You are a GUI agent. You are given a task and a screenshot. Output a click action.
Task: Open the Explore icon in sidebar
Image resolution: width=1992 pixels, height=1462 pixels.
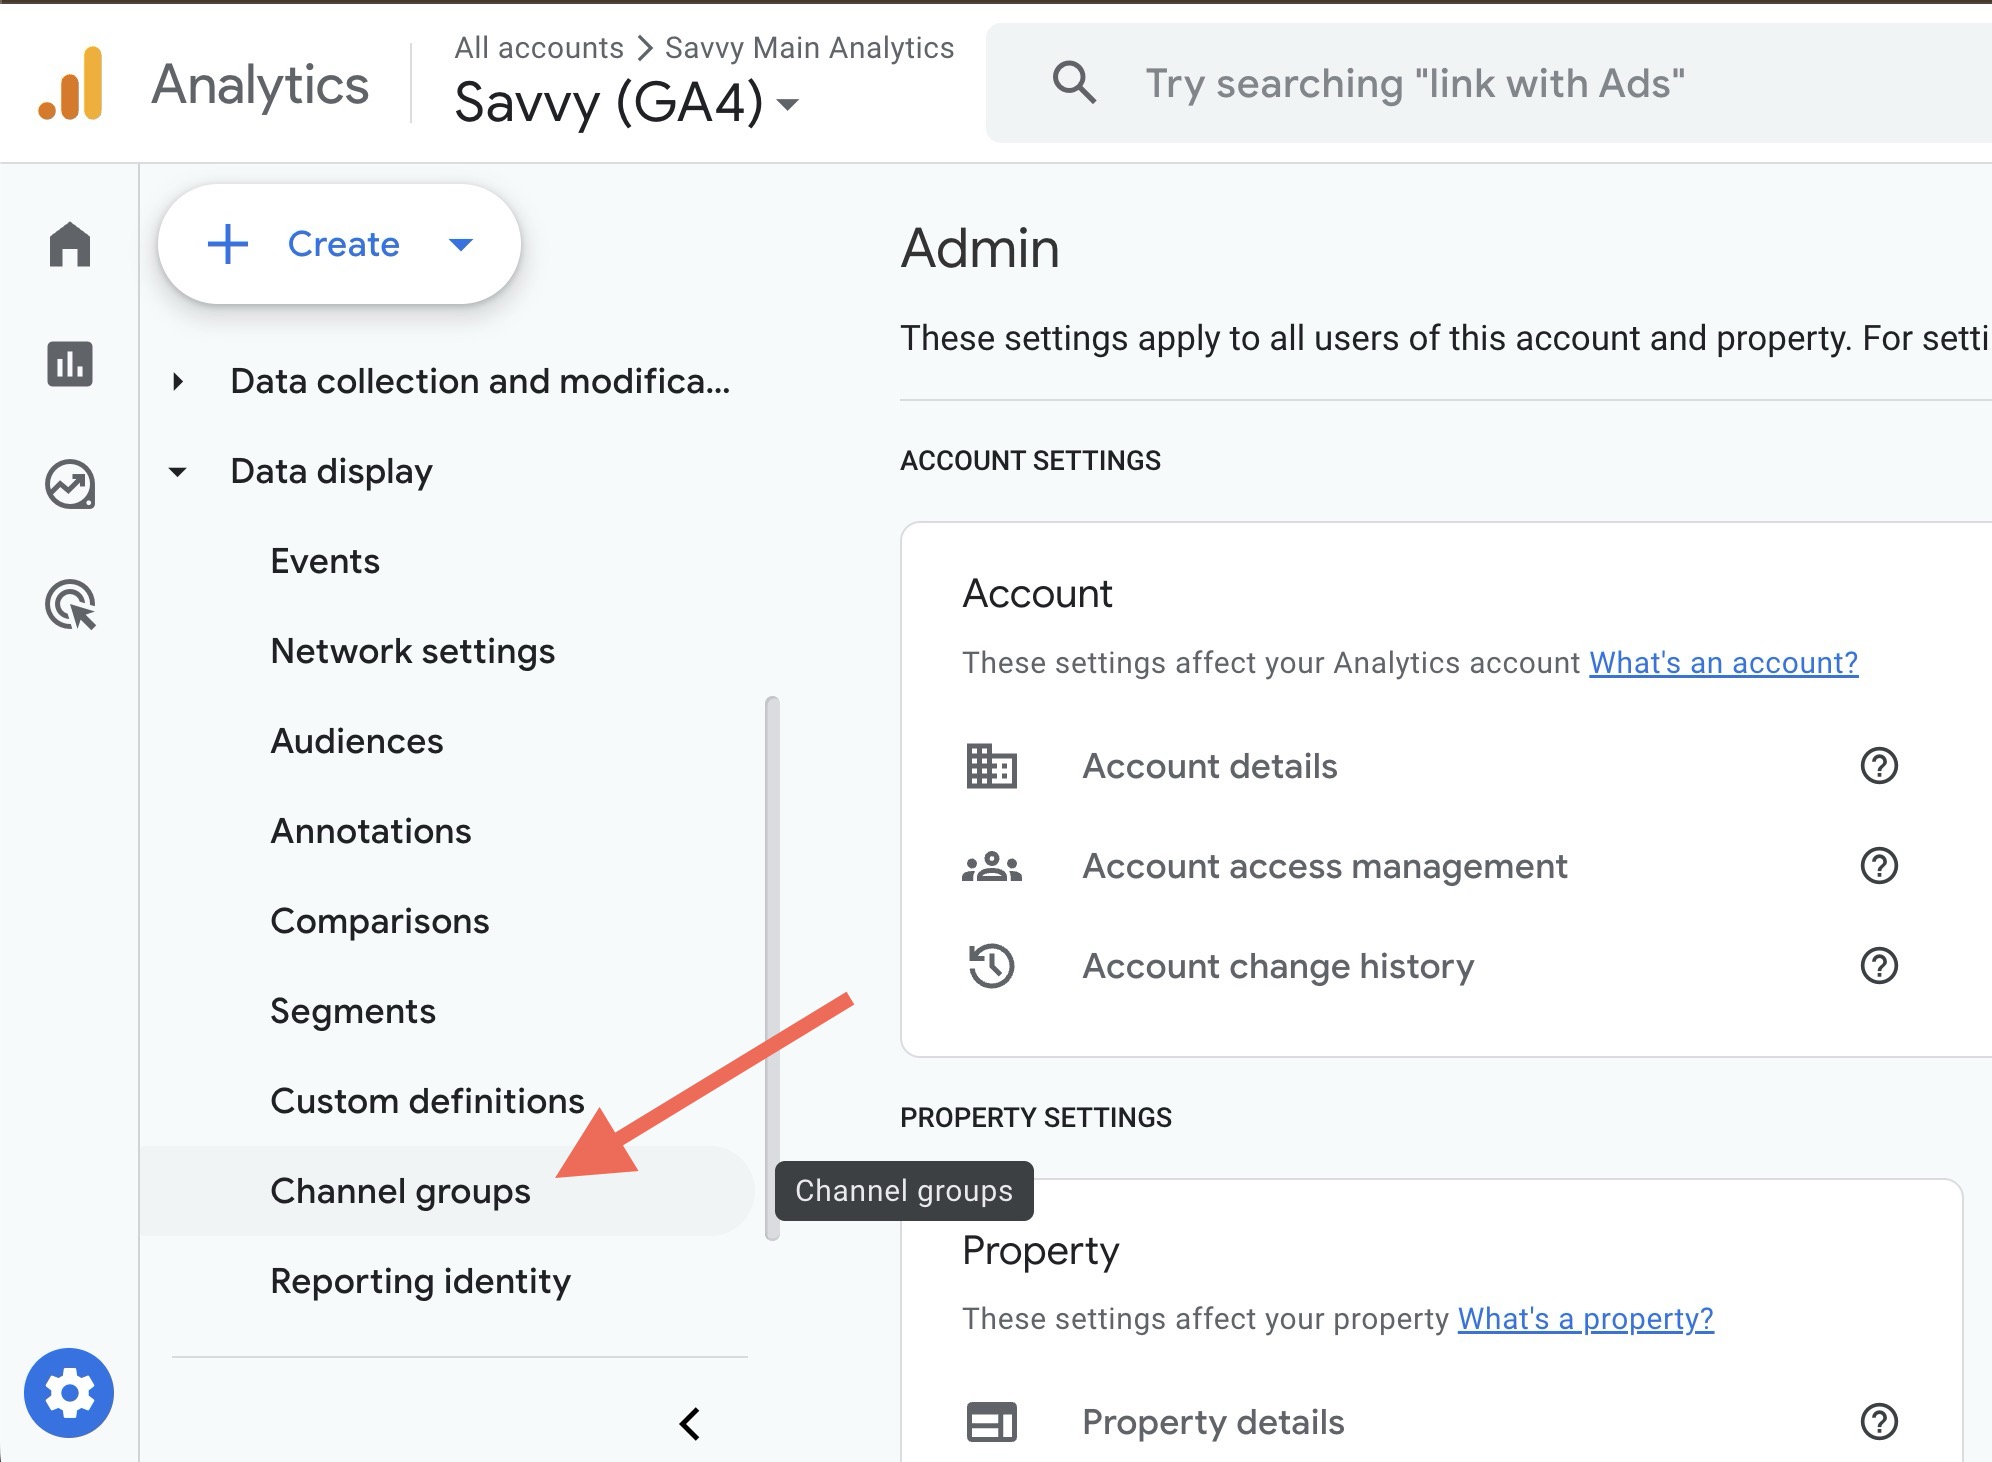tap(70, 485)
